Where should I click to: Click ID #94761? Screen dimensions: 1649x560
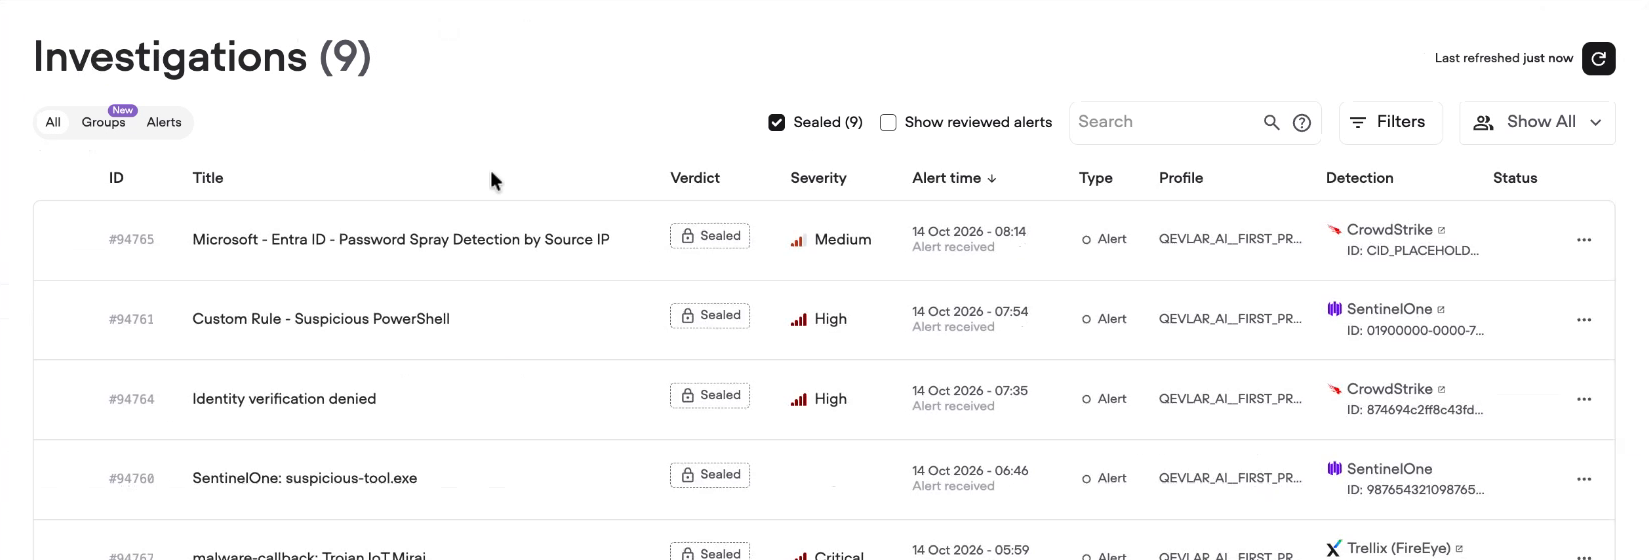point(131,320)
